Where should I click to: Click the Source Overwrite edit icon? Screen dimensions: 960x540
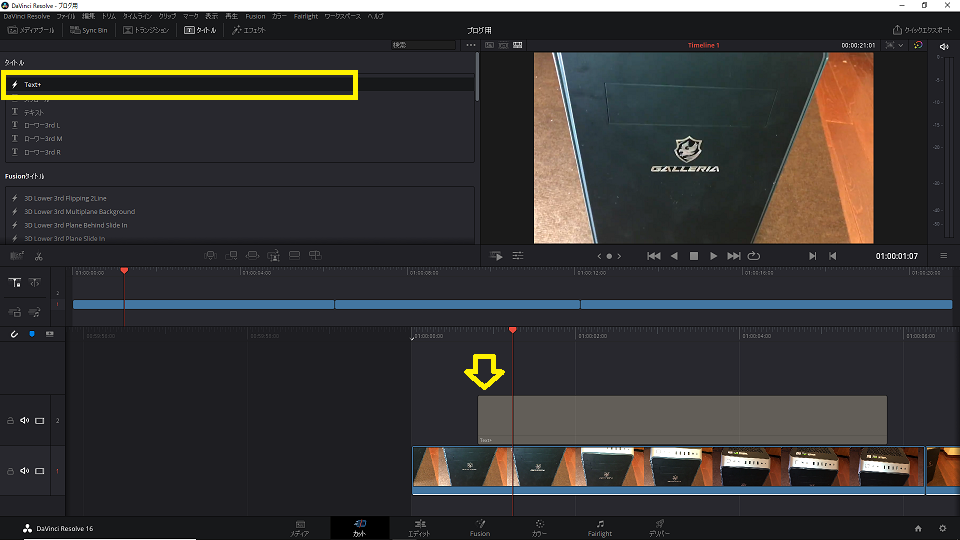[315, 255]
